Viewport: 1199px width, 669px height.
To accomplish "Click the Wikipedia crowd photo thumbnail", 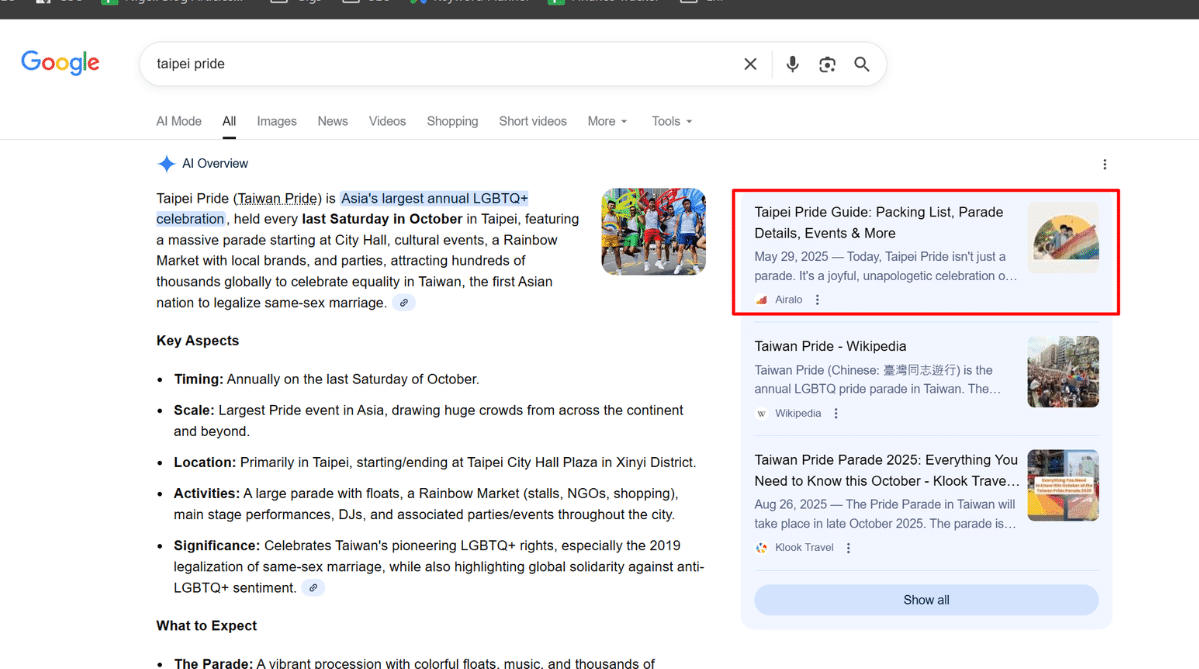I will point(1063,372).
